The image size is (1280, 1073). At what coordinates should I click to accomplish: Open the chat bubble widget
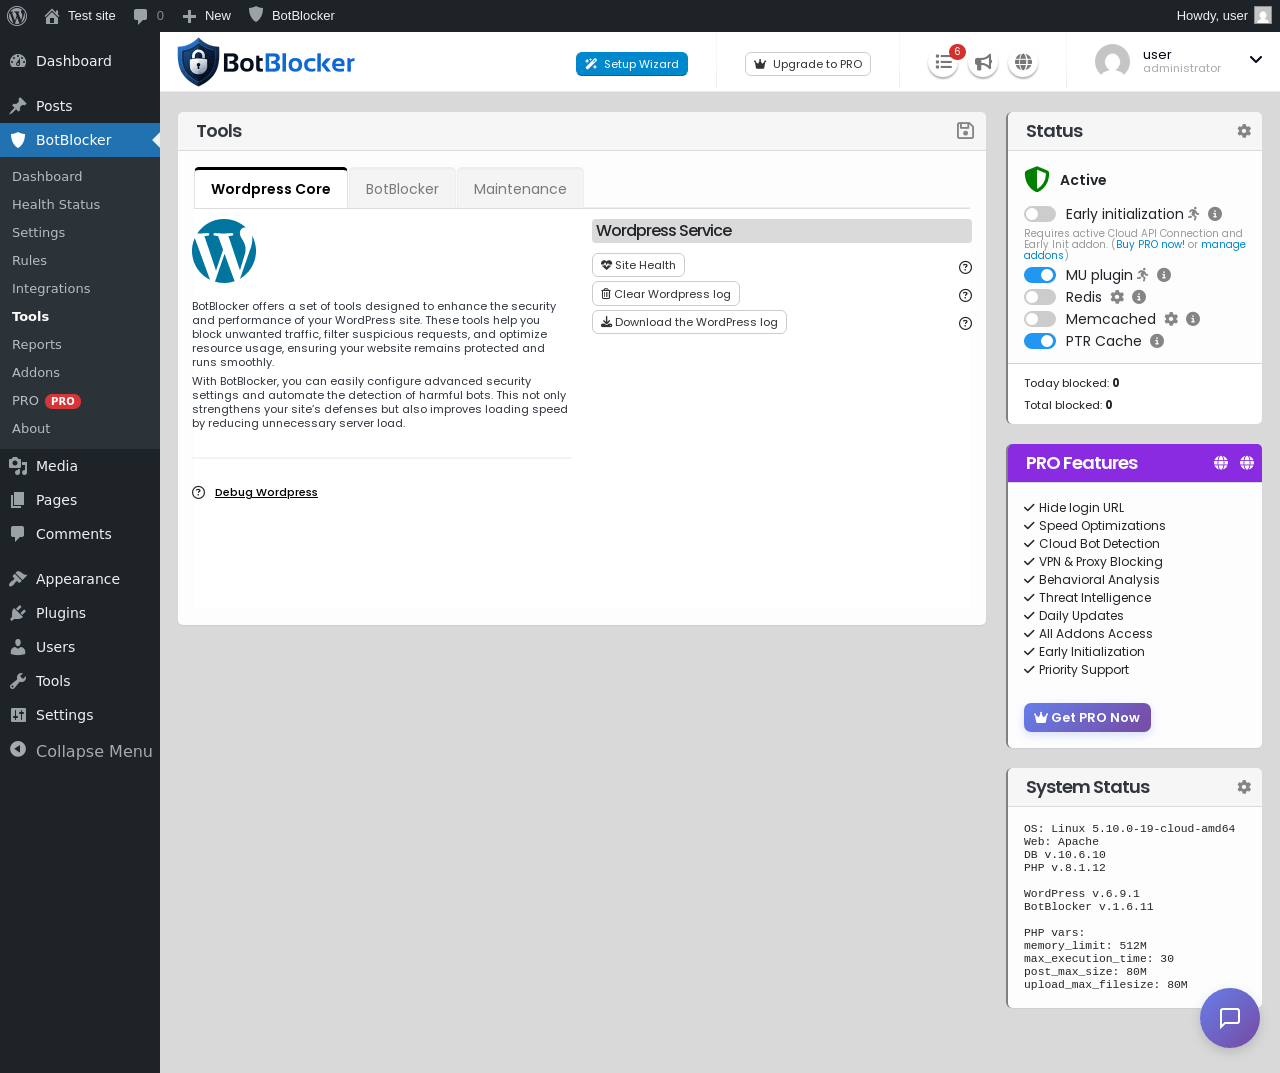pos(1230,1018)
